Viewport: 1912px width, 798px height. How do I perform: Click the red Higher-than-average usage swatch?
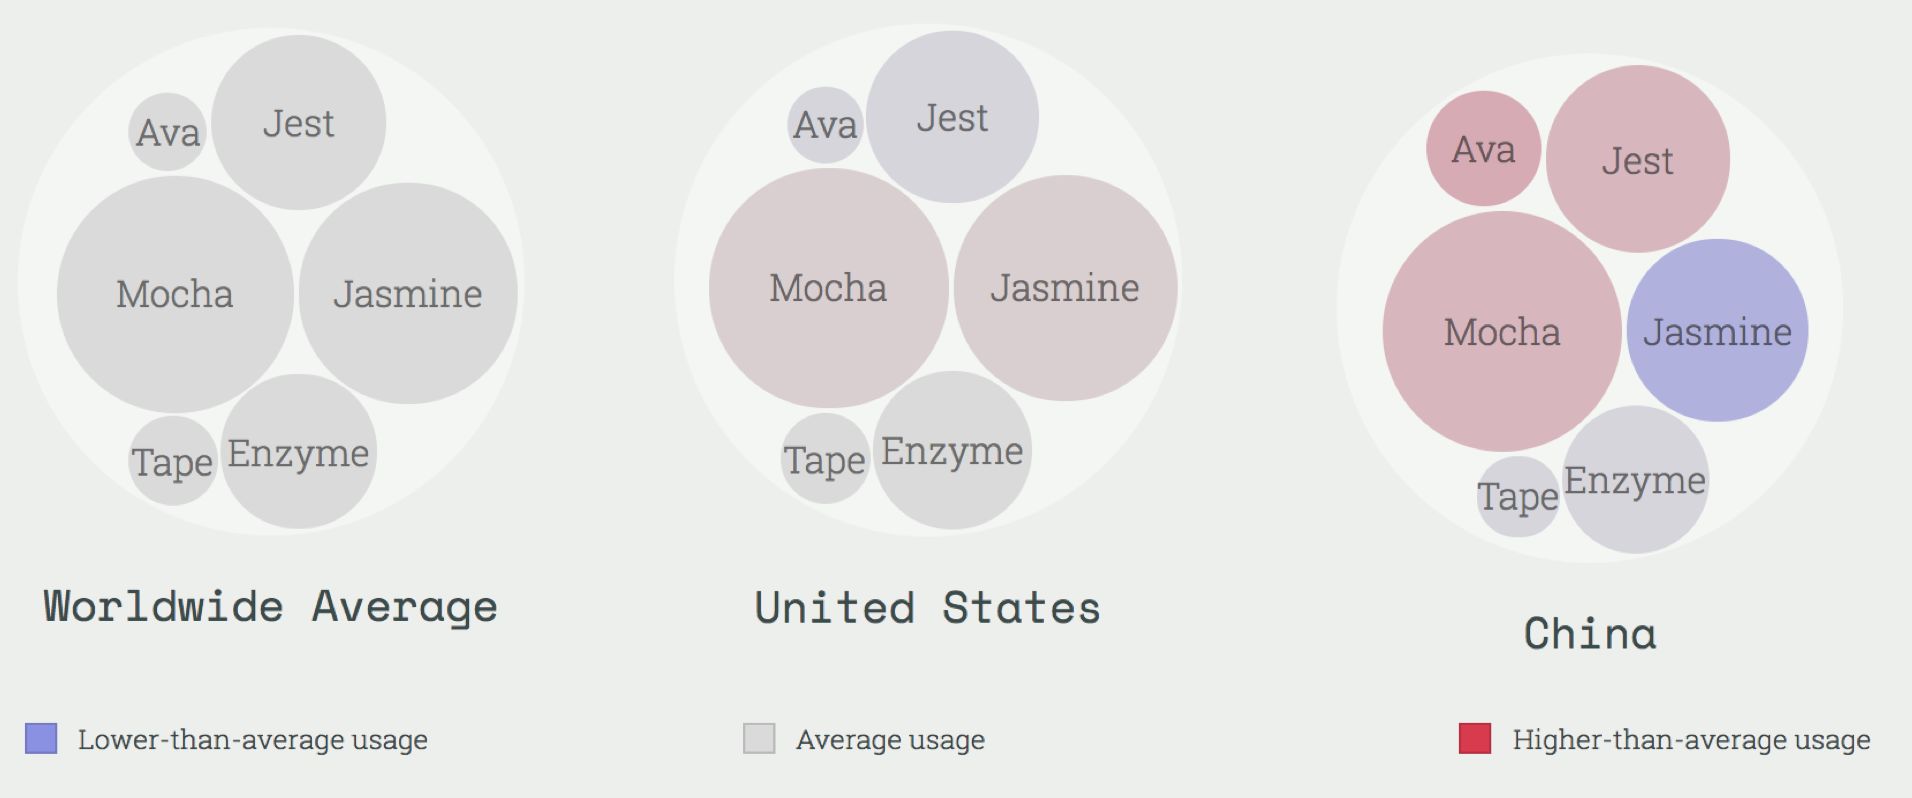1475,739
